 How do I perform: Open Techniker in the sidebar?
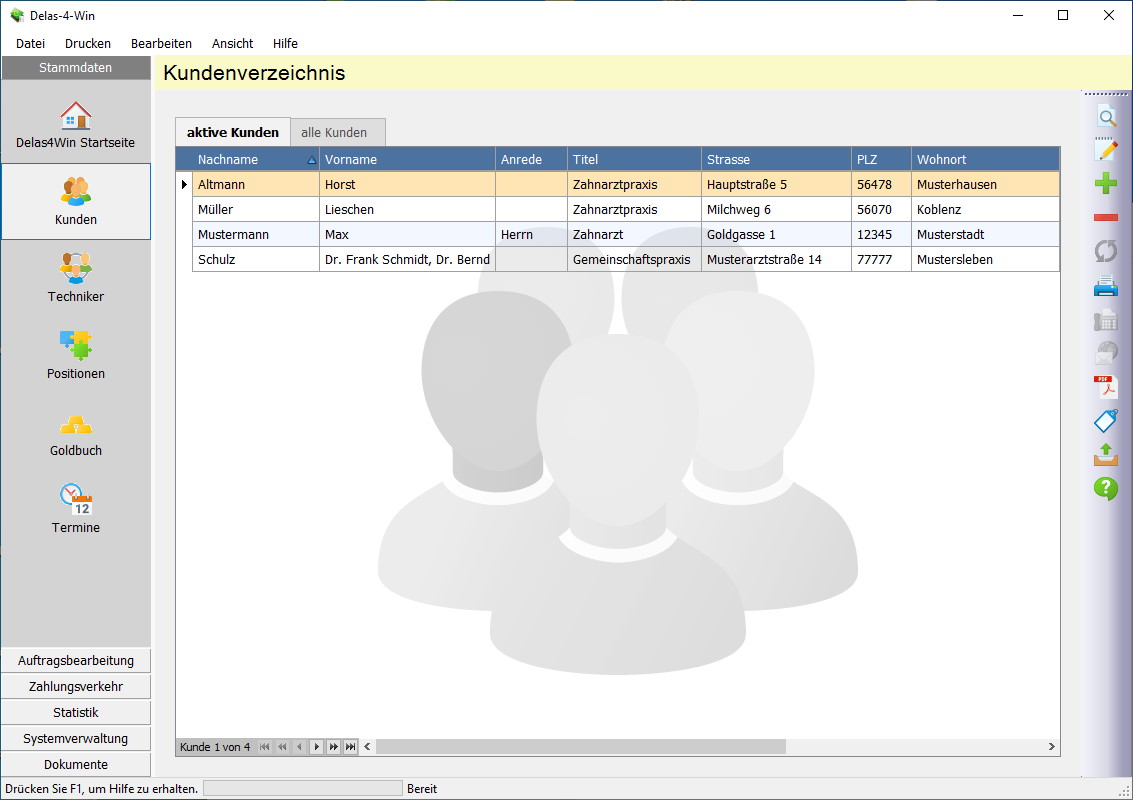[76, 277]
